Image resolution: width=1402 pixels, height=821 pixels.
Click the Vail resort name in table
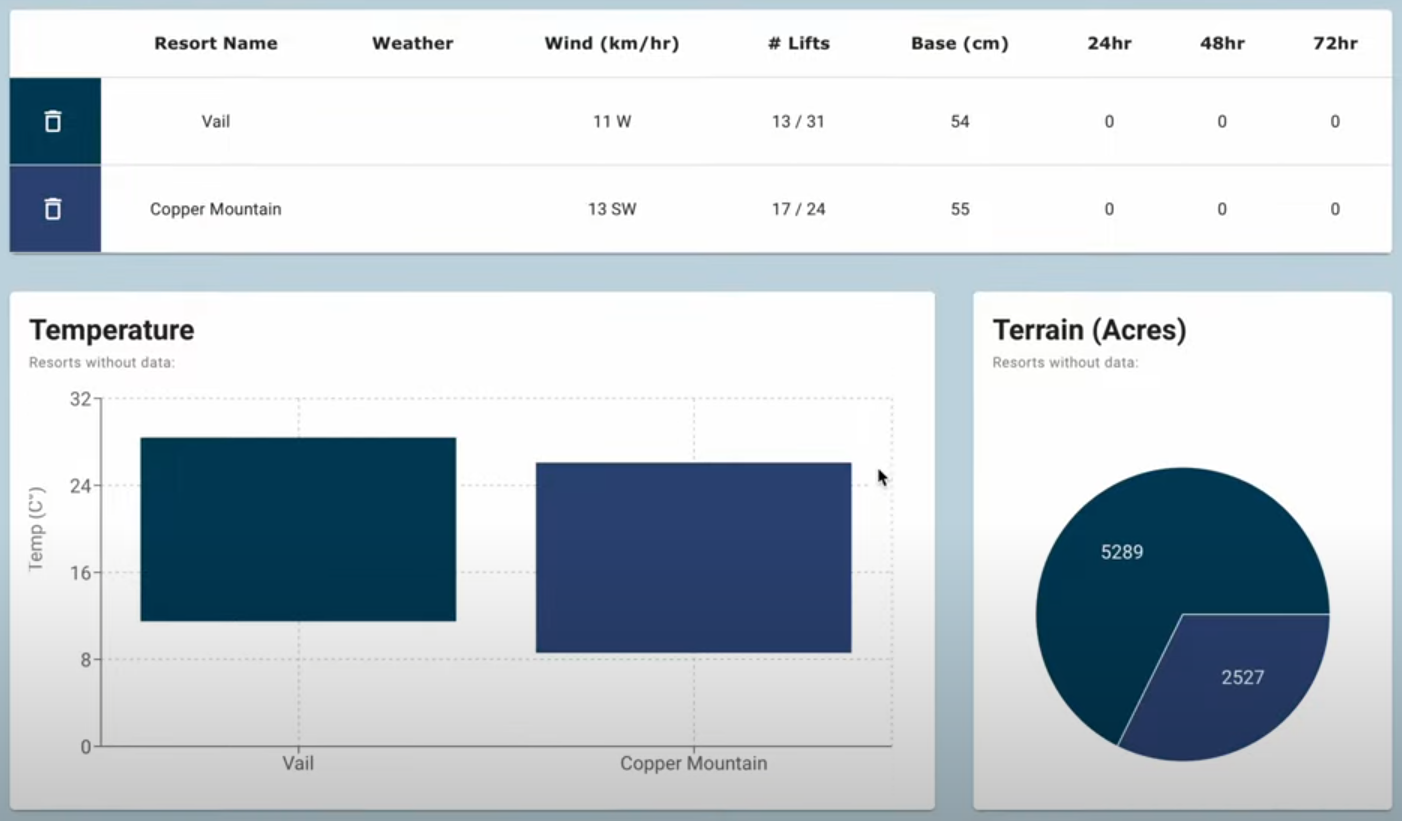(216, 121)
